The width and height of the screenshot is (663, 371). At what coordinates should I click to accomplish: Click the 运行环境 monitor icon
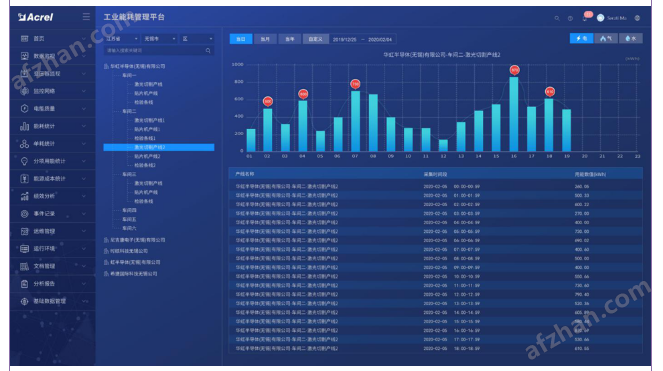pyautogui.click(x=25, y=249)
